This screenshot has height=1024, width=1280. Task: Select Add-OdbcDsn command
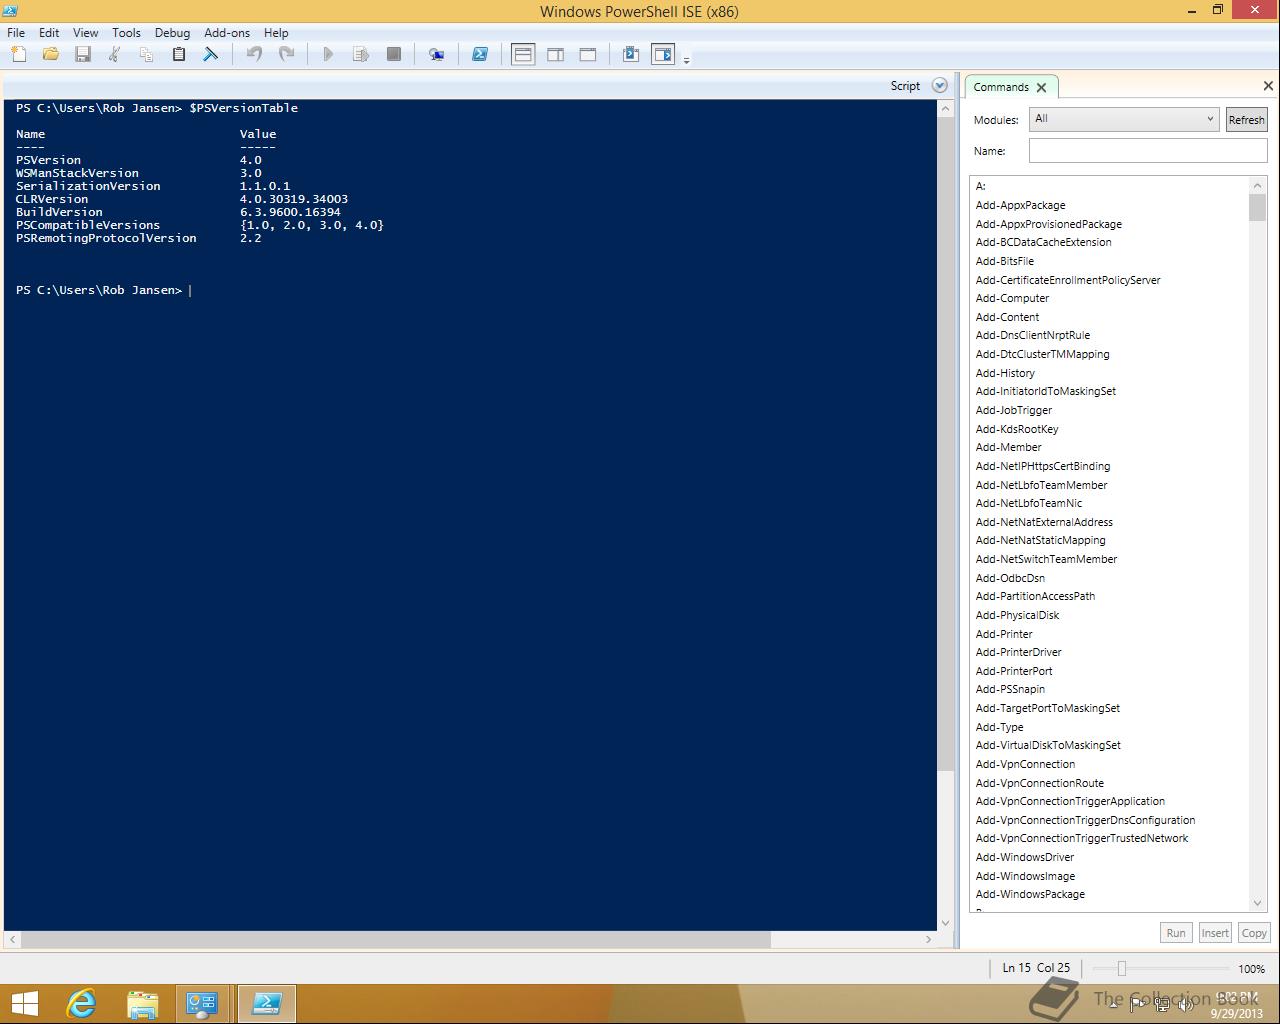coord(1010,578)
